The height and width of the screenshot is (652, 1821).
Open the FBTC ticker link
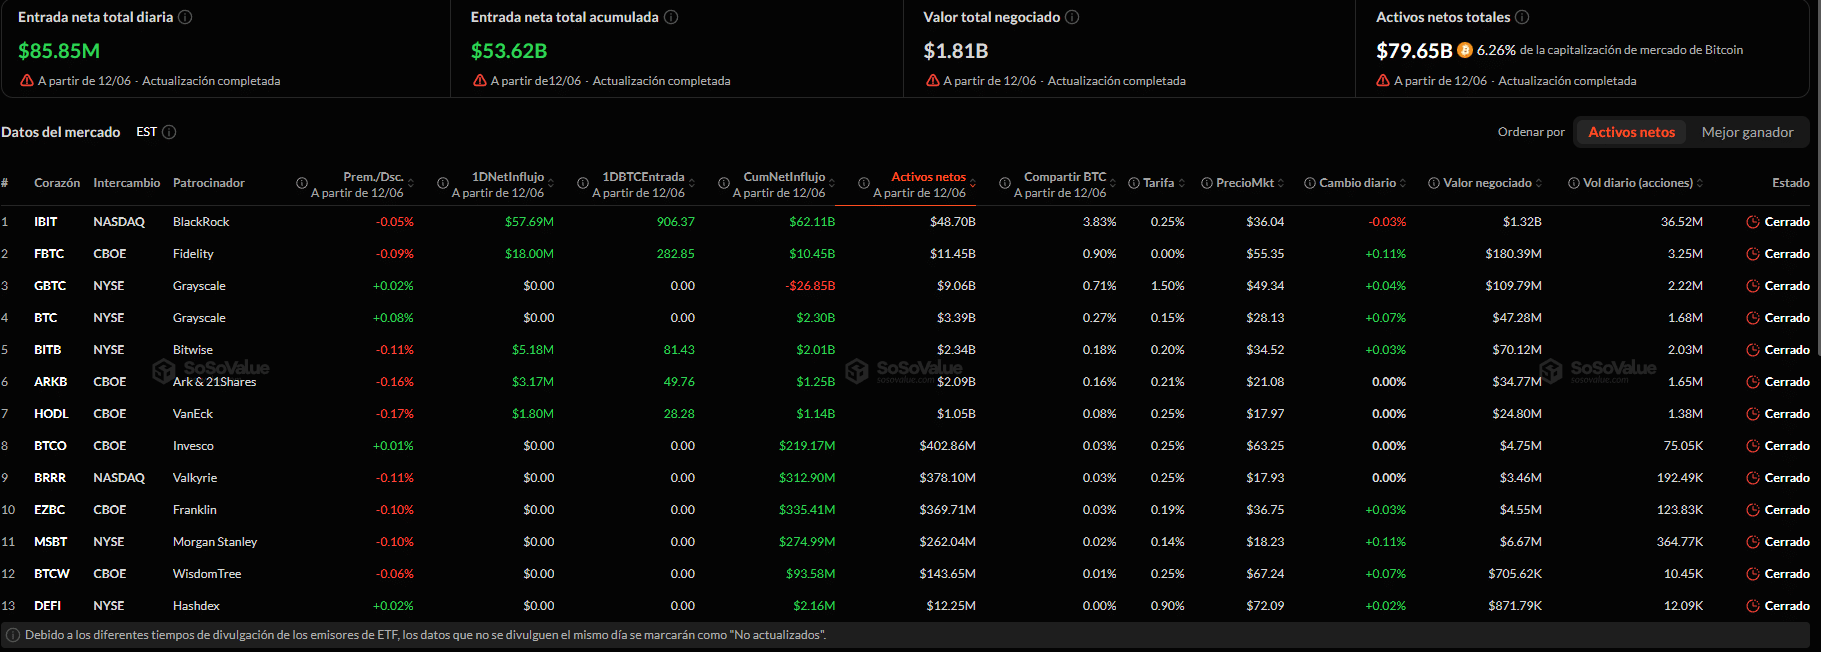tap(49, 254)
